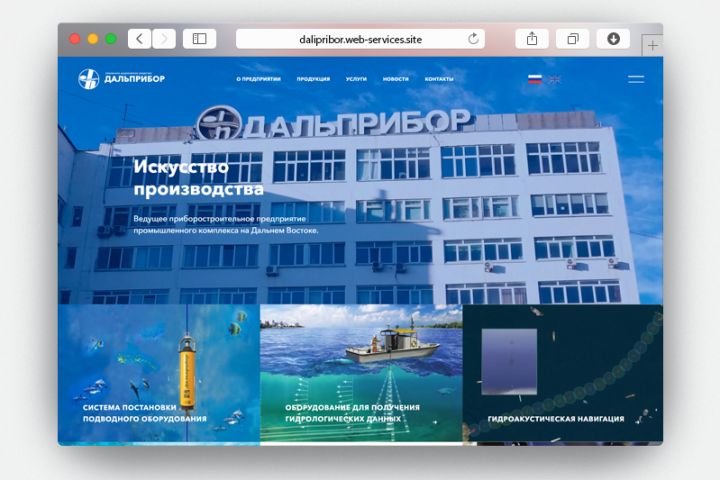Switch language with the Russian flag
This screenshot has height=480, width=720.
[535, 79]
